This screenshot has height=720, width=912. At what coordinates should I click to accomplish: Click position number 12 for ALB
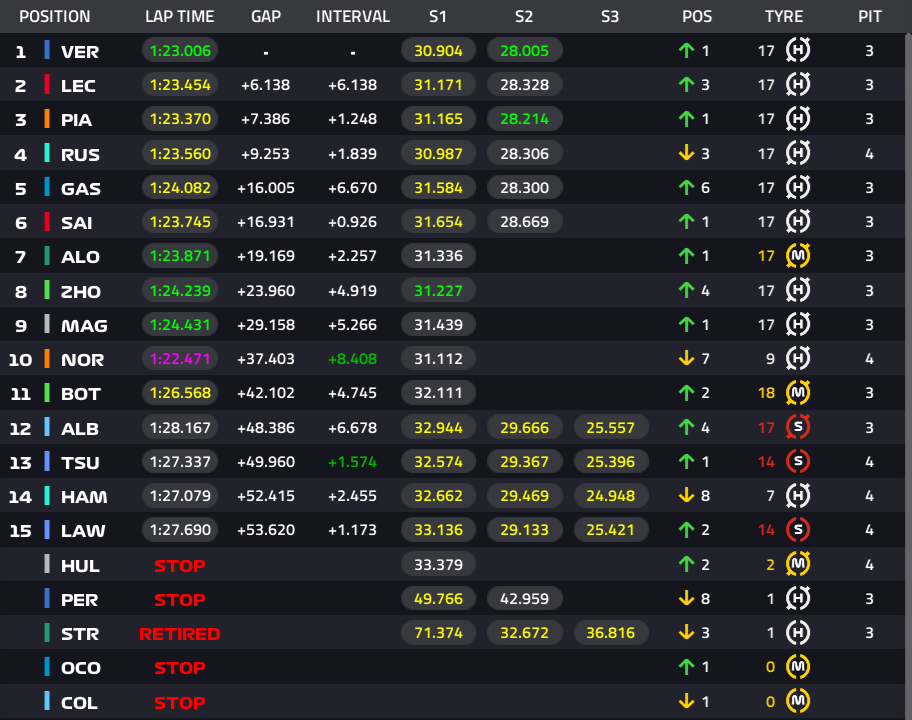pos(20,429)
